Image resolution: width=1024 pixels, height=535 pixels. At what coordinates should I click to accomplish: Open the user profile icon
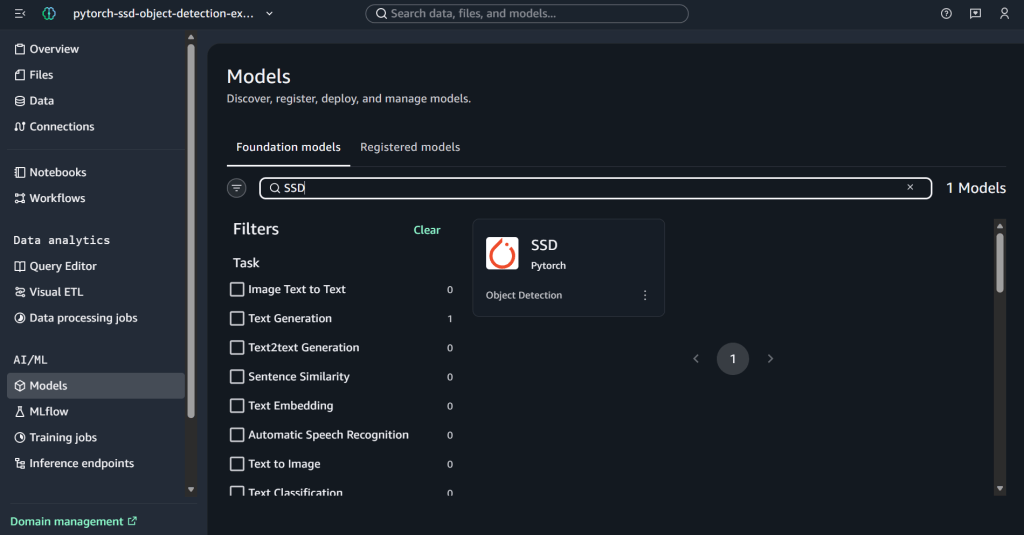pos(1004,14)
